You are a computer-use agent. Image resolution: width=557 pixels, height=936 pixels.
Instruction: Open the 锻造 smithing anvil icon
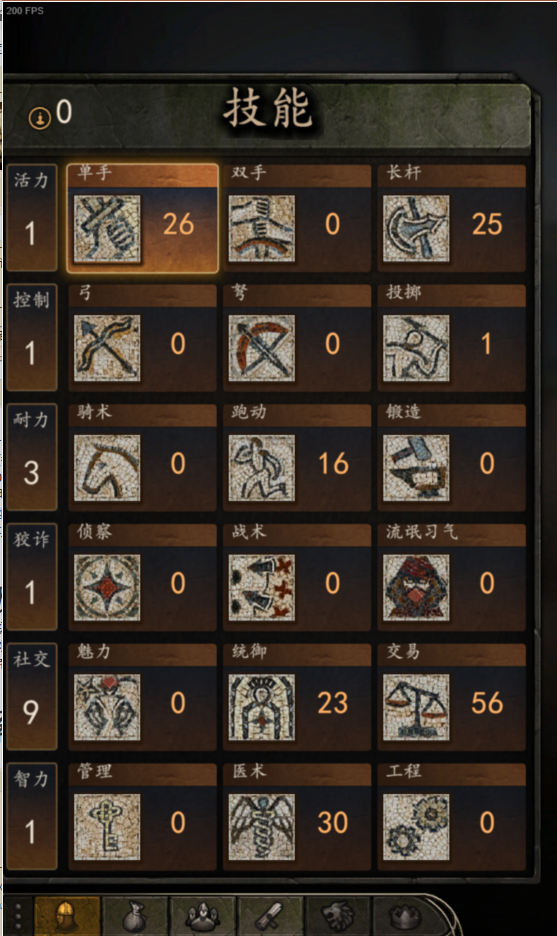[416, 468]
